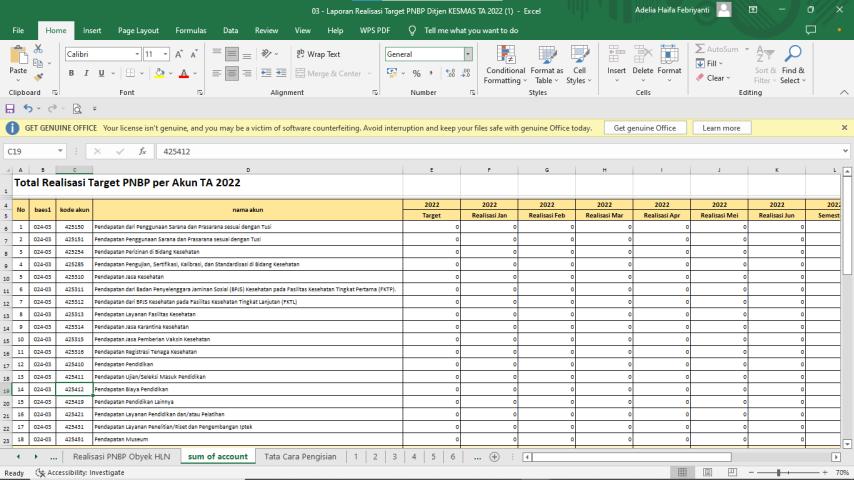Screen dimensions: 854x480
Task: Toggle Italic formatting
Action: pos(86,73)
